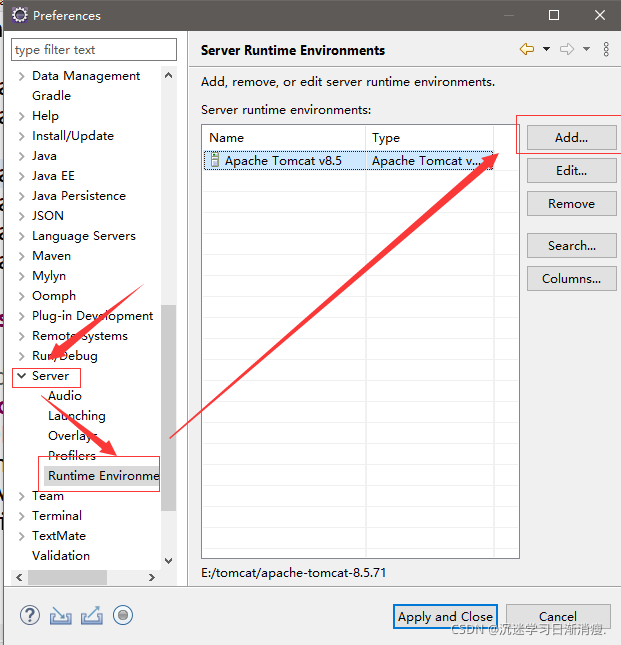Expand the JSON tree node
Viewport: 621px width, 645px height.
(x=22, y=216)
